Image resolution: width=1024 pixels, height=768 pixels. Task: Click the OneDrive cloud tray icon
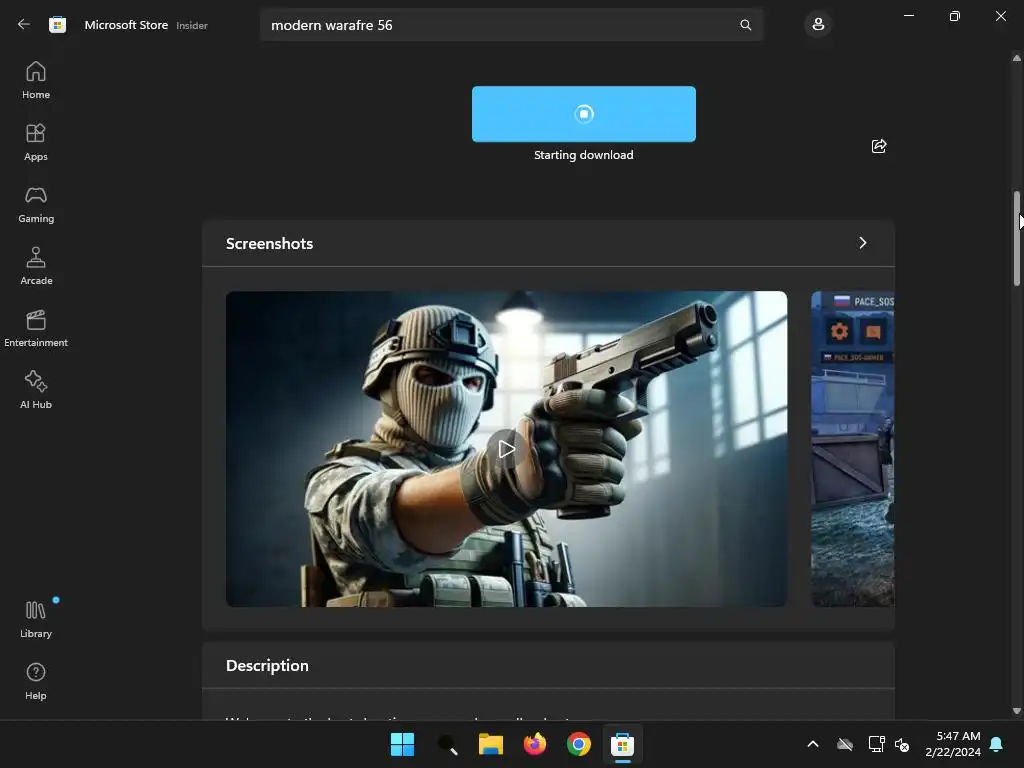[845, 744]
